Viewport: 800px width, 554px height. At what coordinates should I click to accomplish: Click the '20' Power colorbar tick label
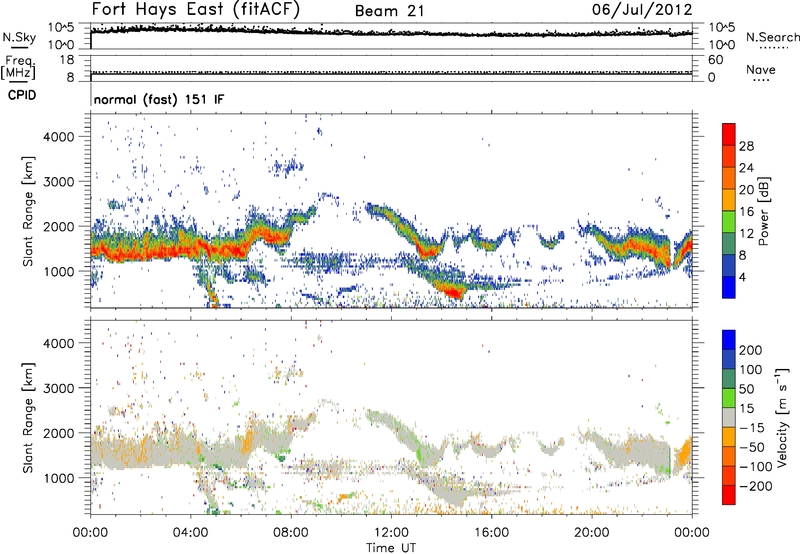tap(746, 190)
